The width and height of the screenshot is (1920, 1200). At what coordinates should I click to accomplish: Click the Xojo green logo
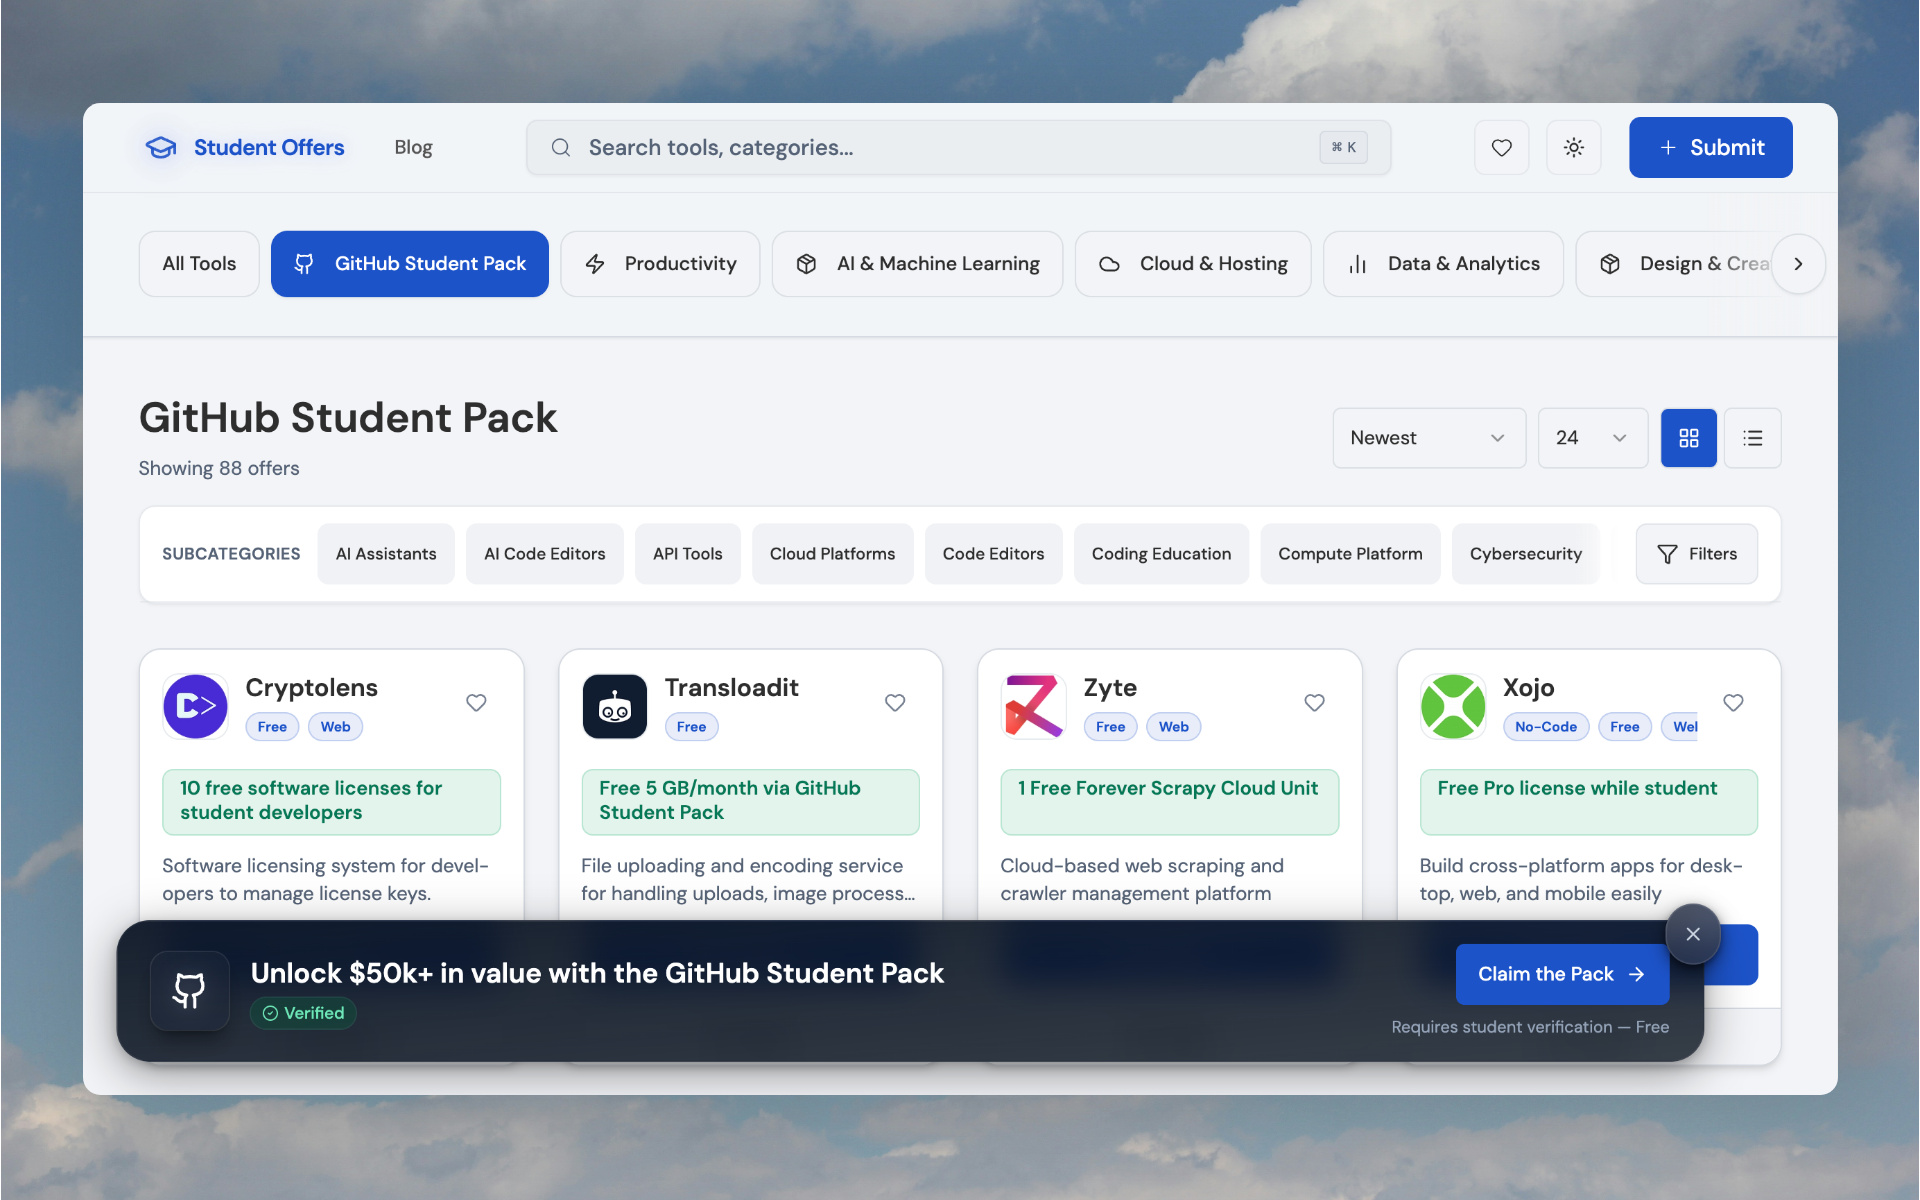click(1452, 707)
